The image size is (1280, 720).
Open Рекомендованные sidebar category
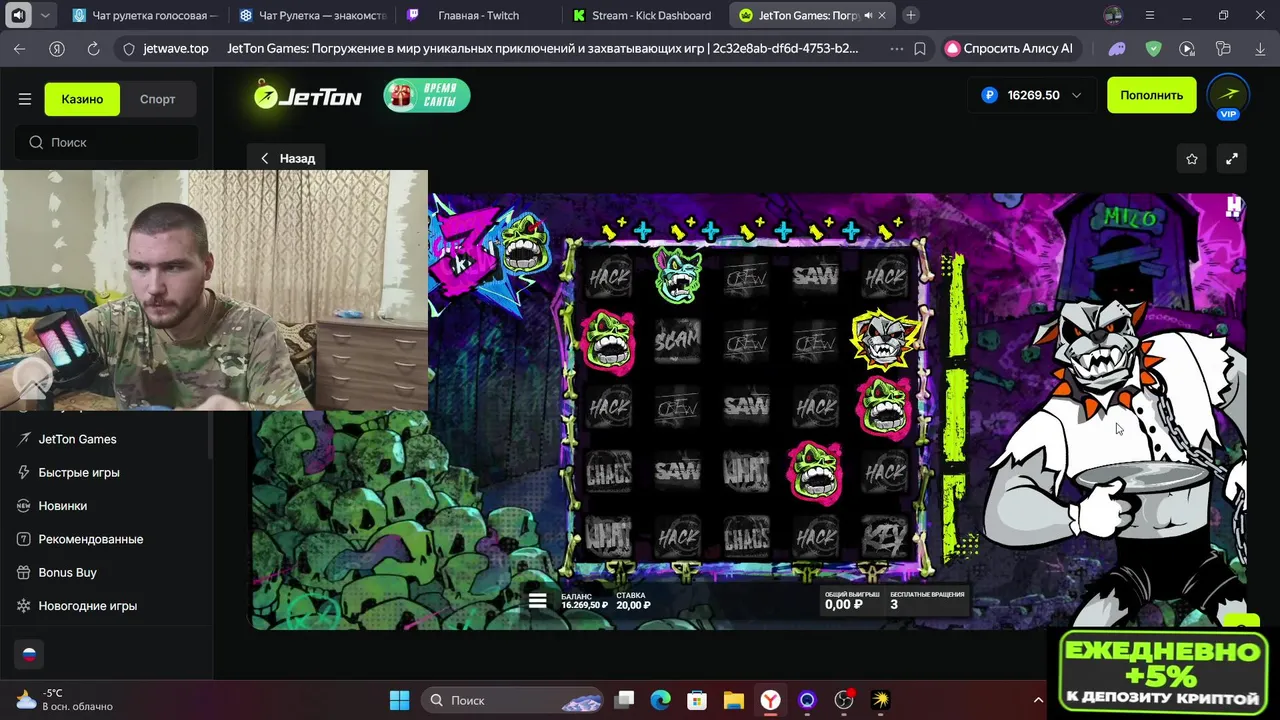coord(90,539)
